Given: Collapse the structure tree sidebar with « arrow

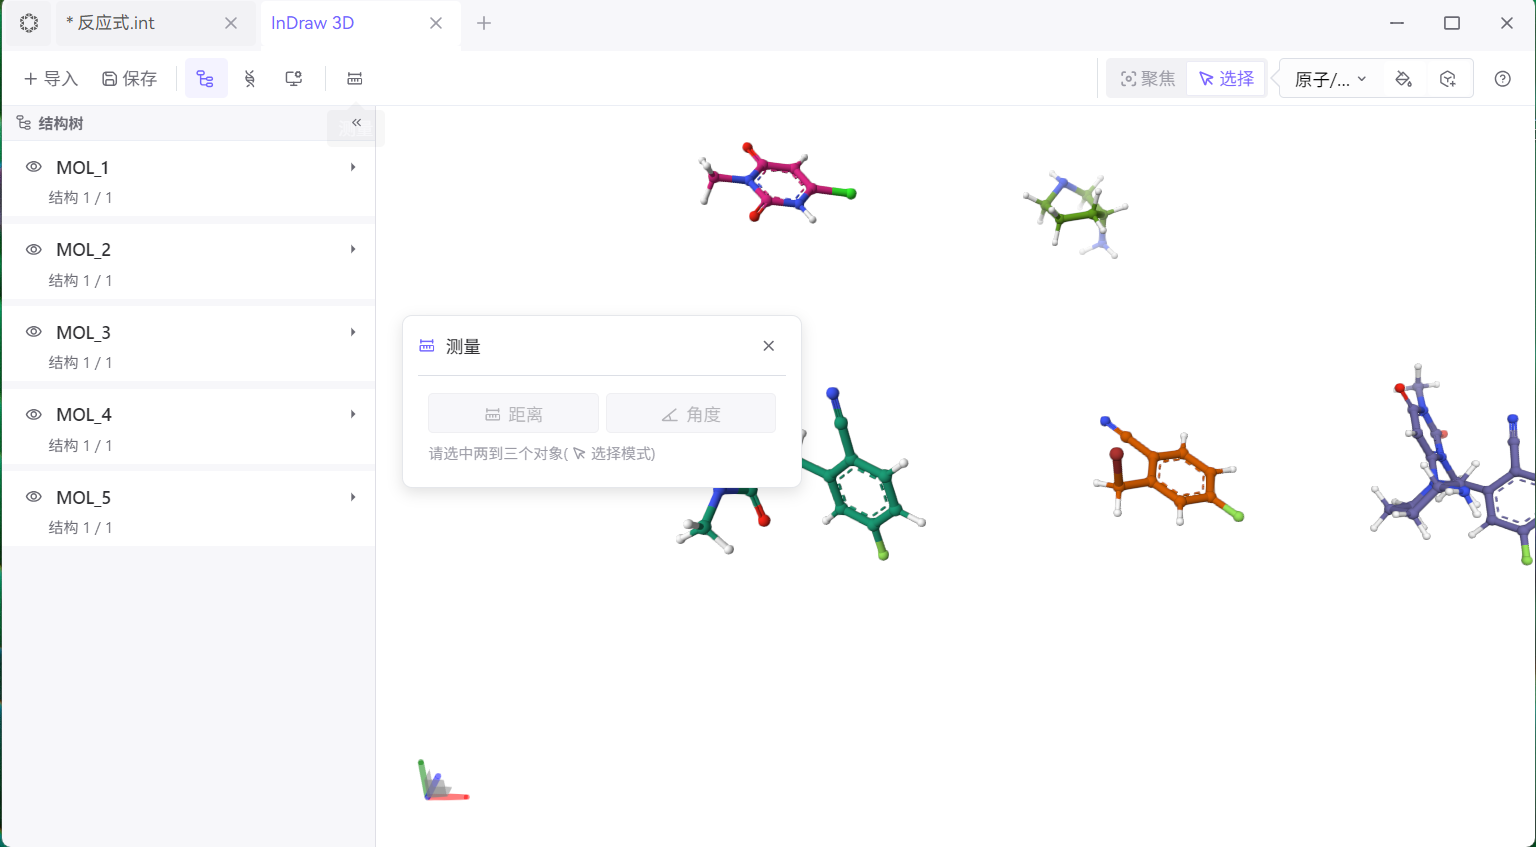Looking at the screenshot, I should click(355, 122).
